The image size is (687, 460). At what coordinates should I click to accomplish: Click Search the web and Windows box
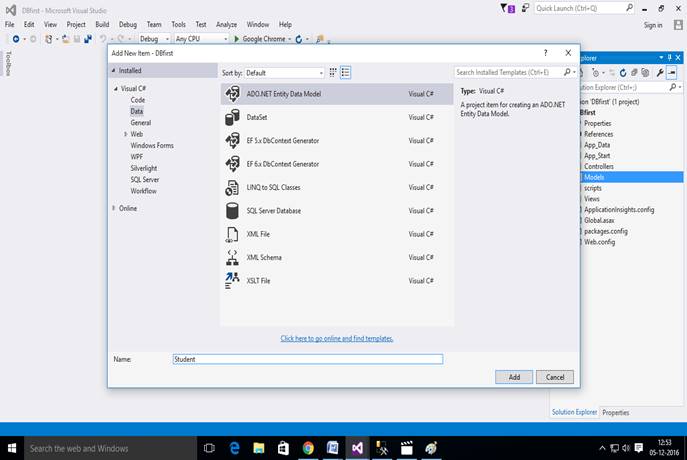(x=110, y=448)
